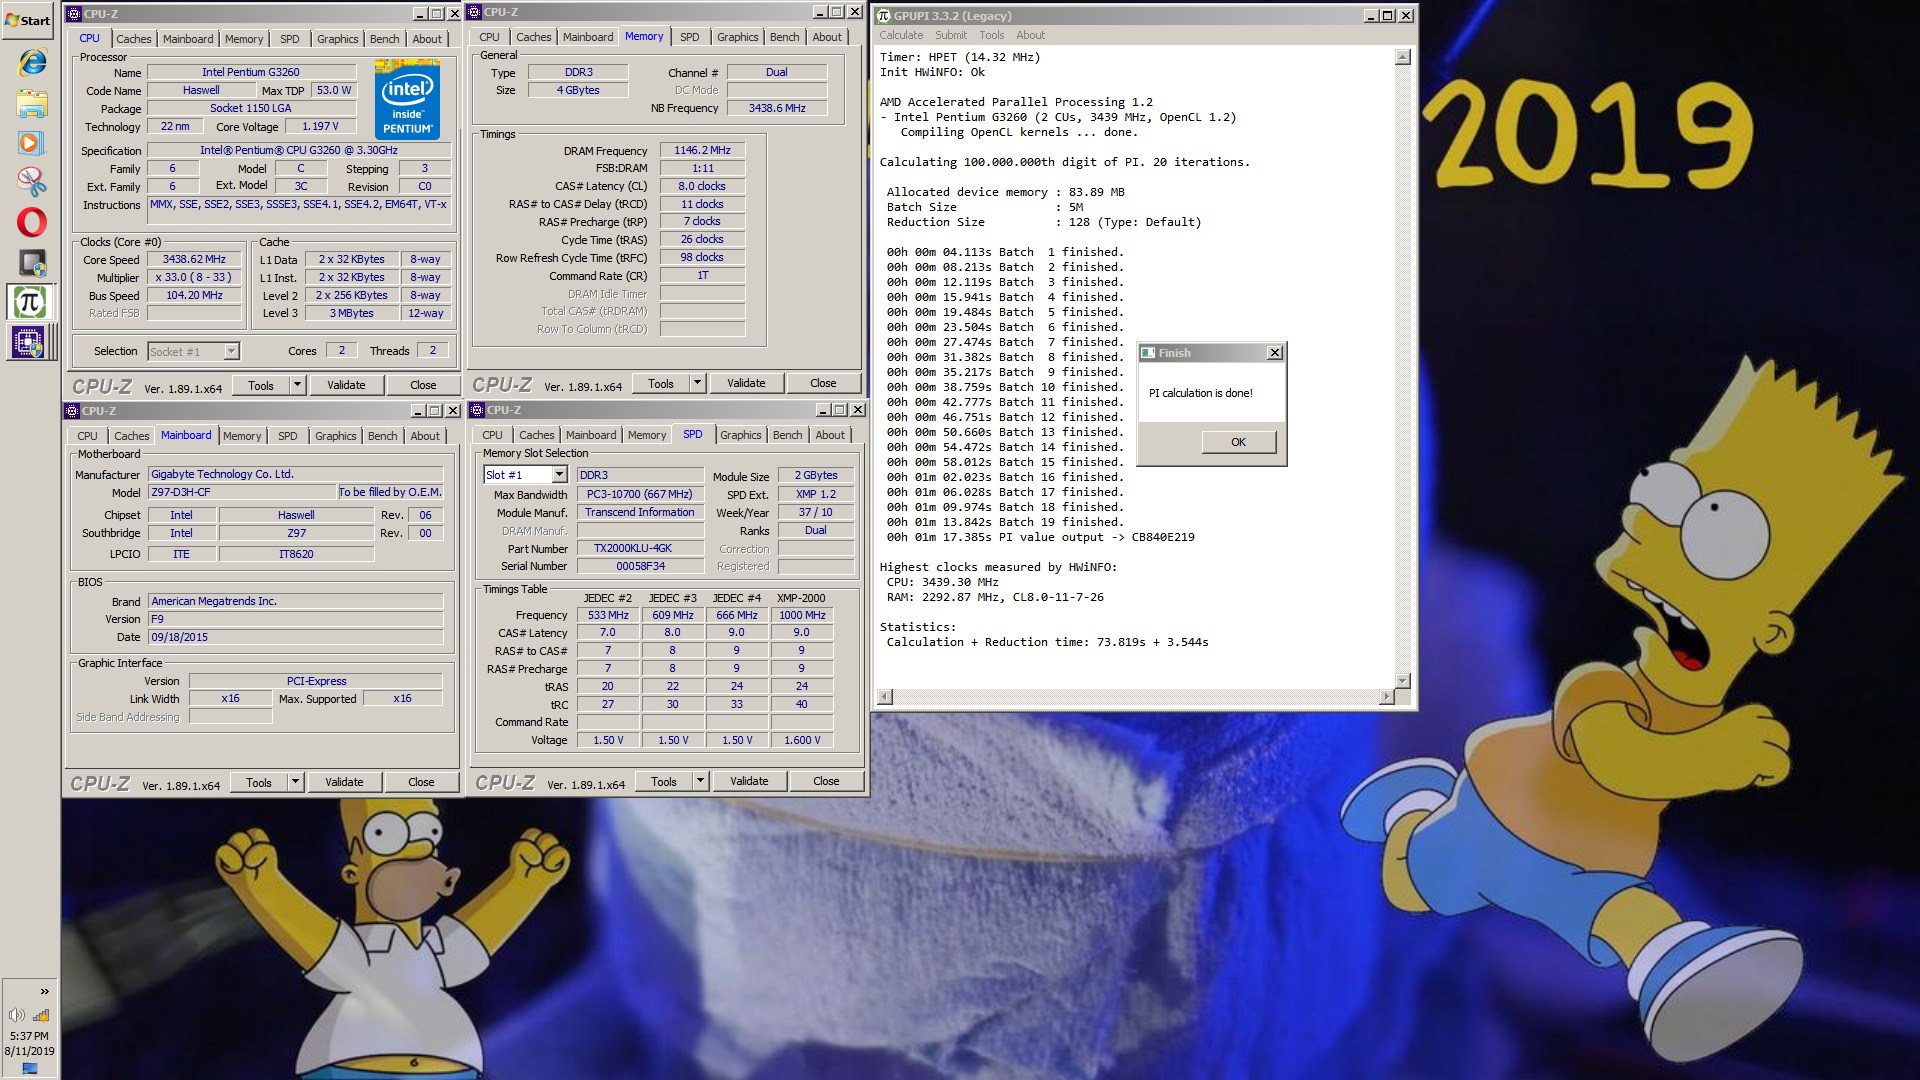
Task: Select Mainboard tab in CPU-Z SPD window
Action: coord(591,435)
